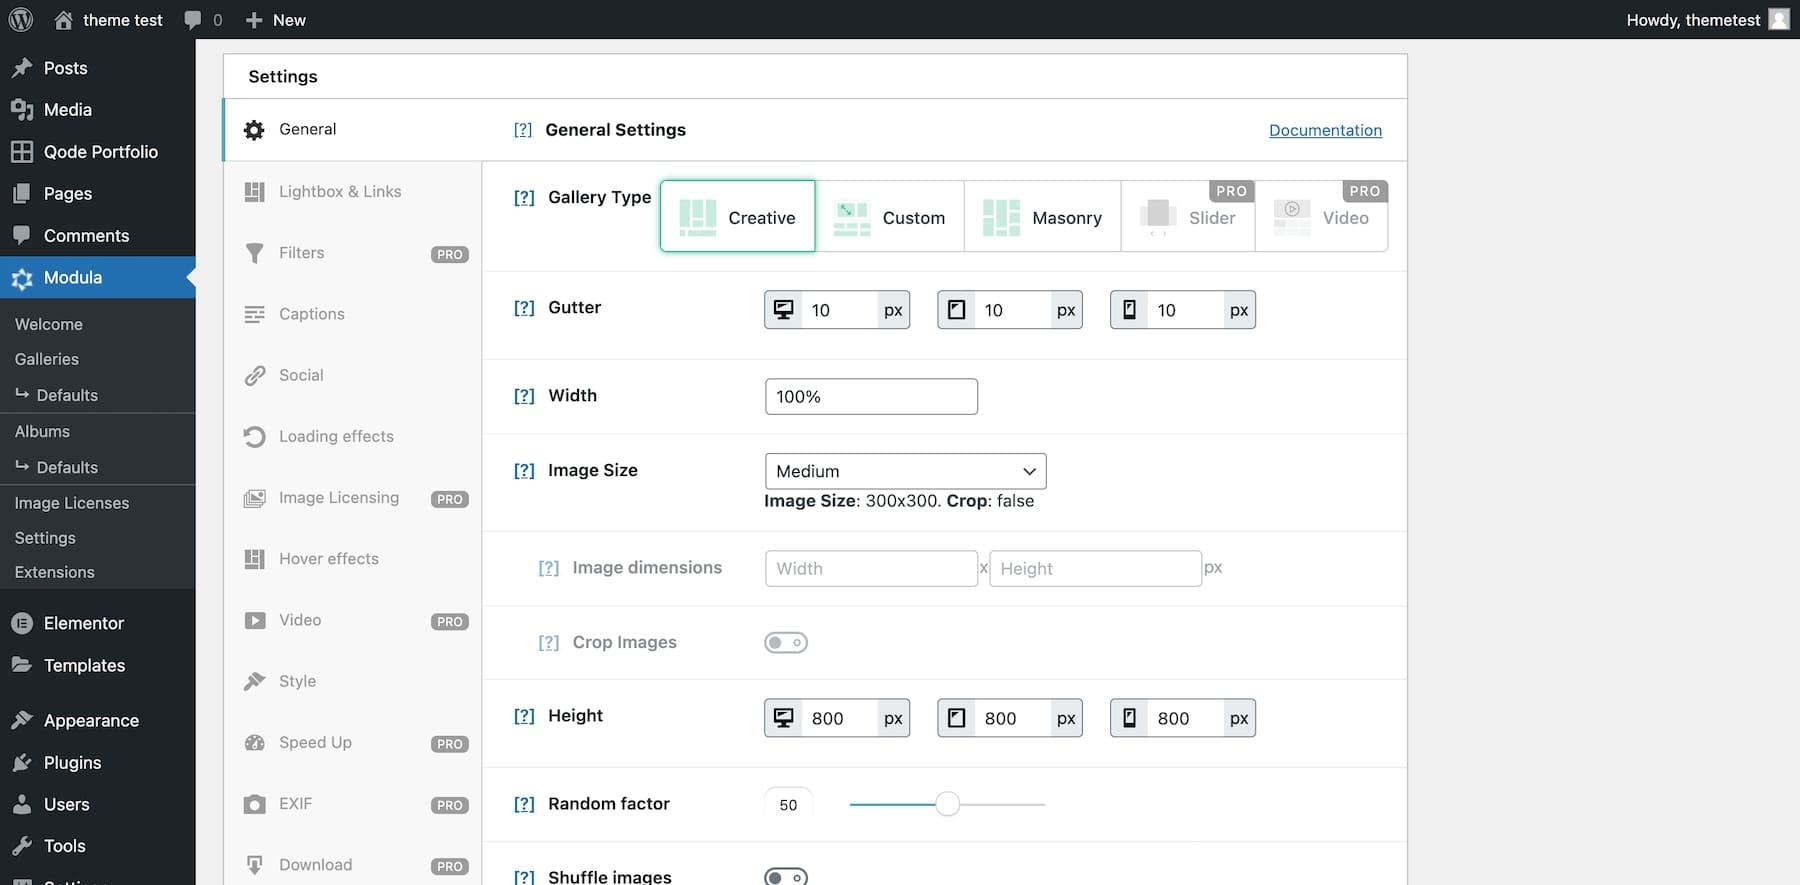Click the Image dimensions Height field
1800x885 pixels.
pos(1095,568)
